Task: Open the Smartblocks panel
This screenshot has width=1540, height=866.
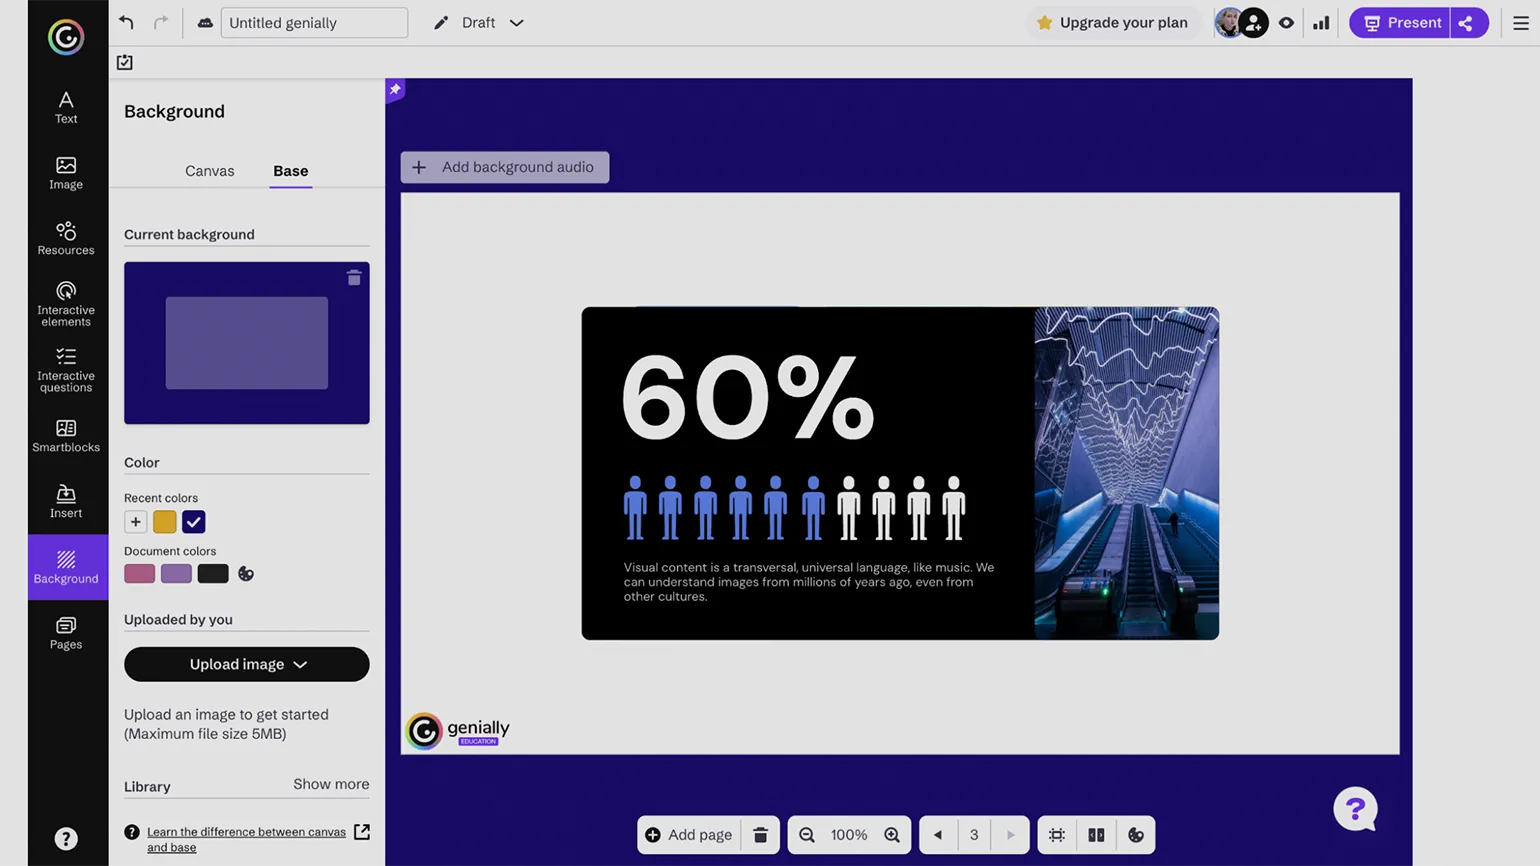Action: [66, 436]
